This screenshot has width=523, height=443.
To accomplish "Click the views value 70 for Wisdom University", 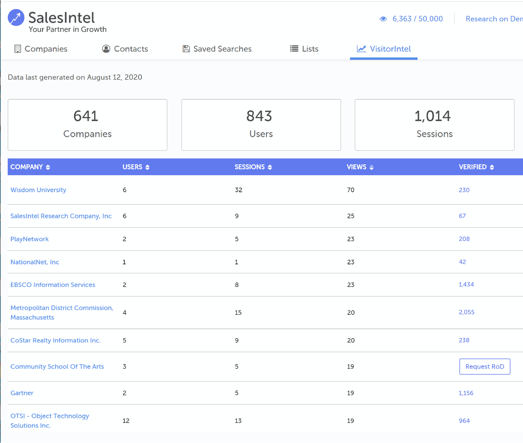I will tap(351, 190).
